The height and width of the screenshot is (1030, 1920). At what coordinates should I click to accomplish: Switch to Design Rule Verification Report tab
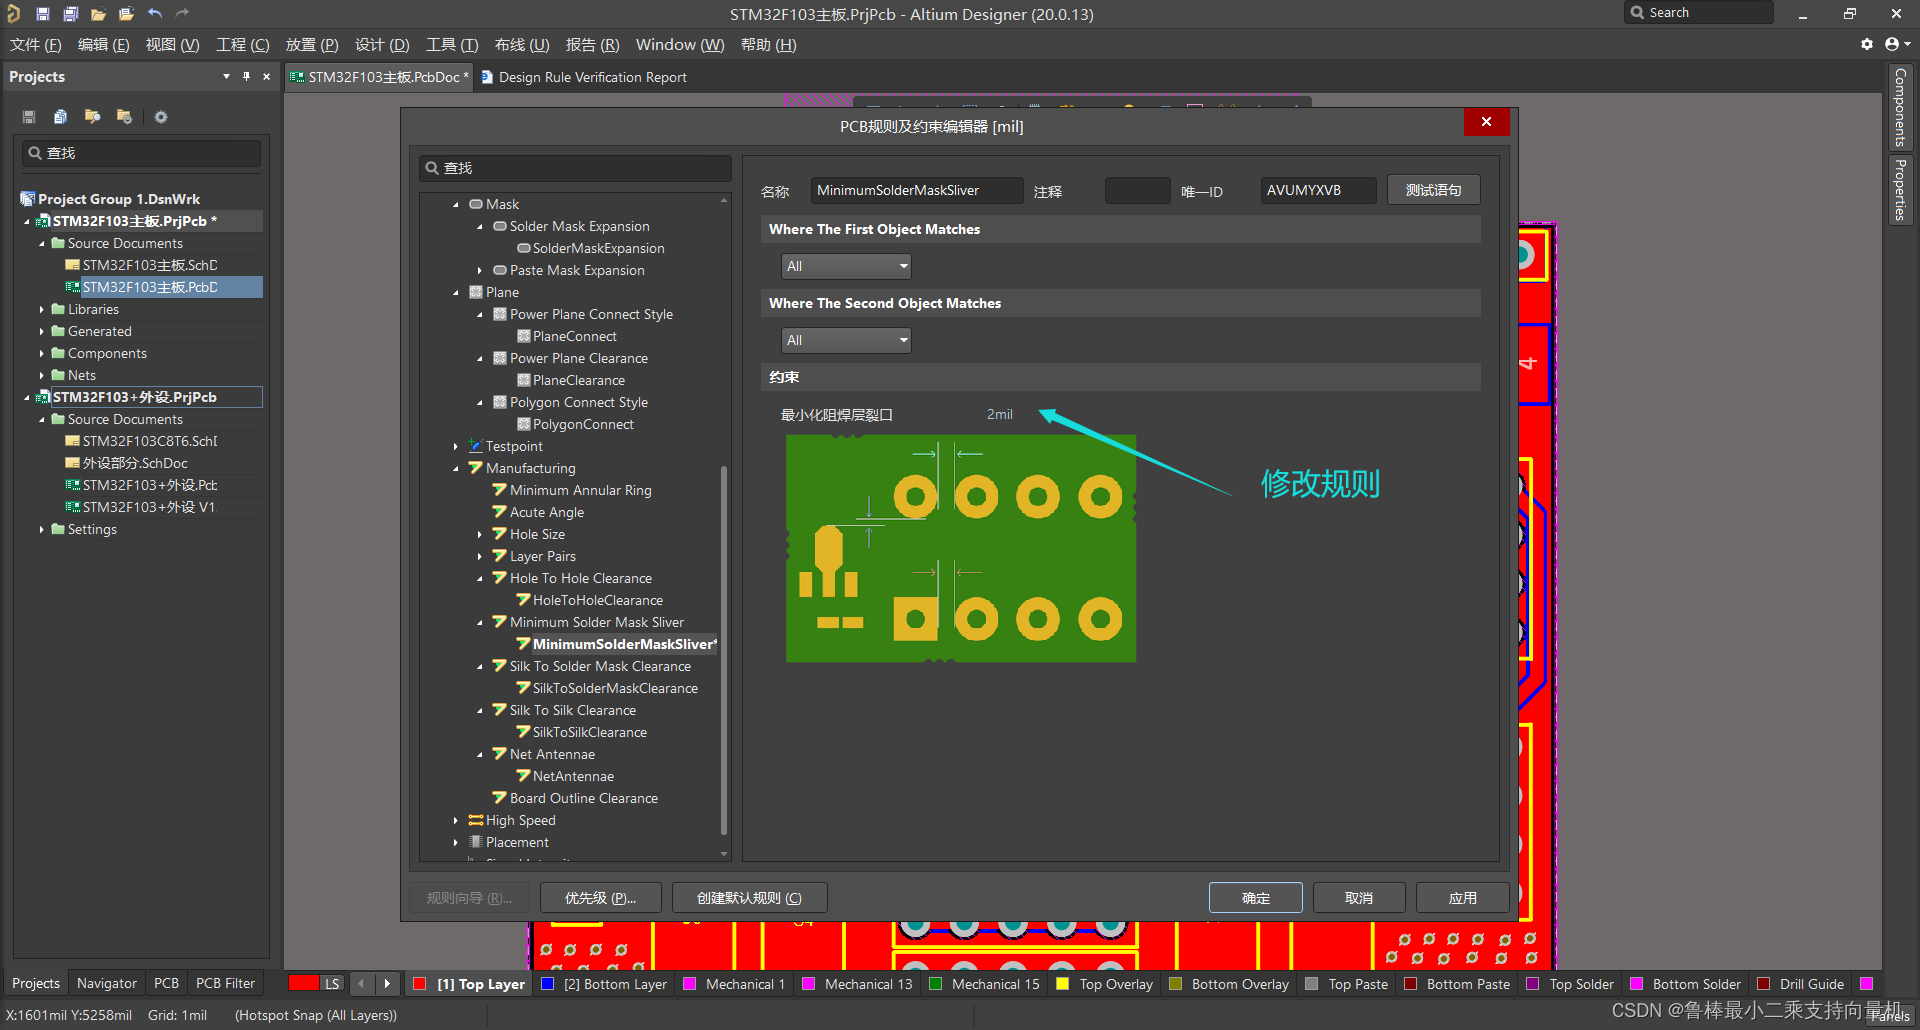584,77
